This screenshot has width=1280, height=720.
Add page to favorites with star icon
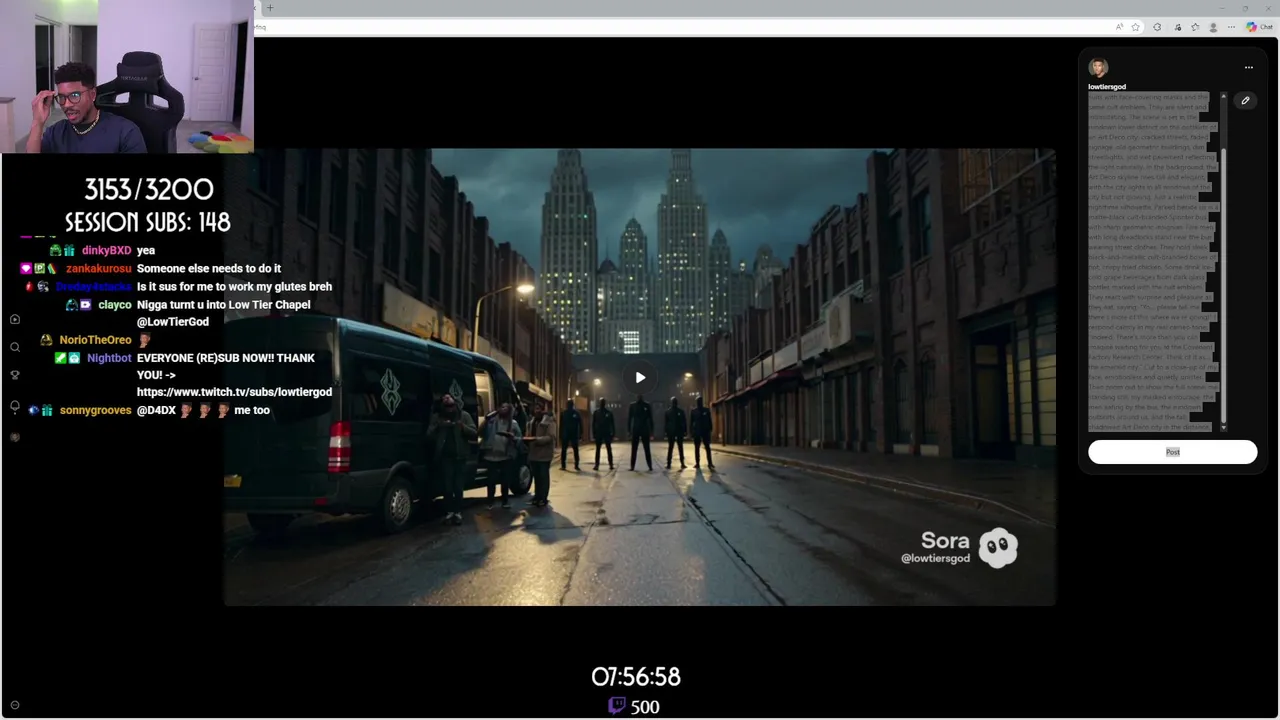point(1136,27)
